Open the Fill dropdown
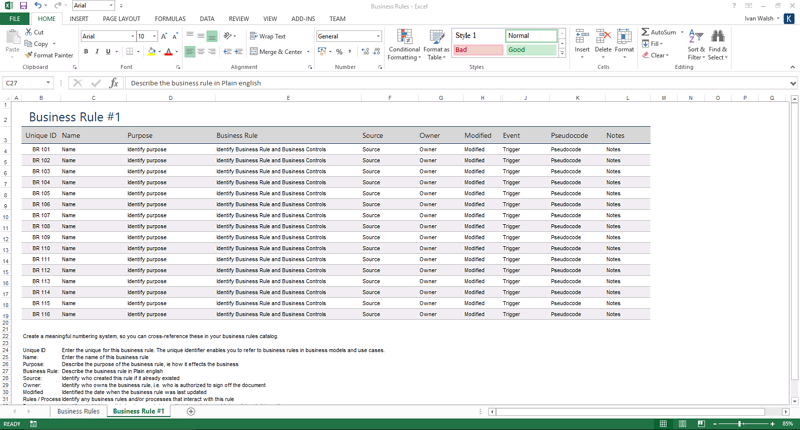This screenshot has width=800, height=430. [x=652, y=44]
